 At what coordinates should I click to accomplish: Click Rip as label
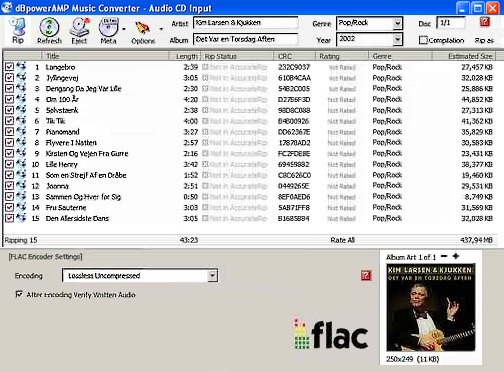(x=484, y=40)
